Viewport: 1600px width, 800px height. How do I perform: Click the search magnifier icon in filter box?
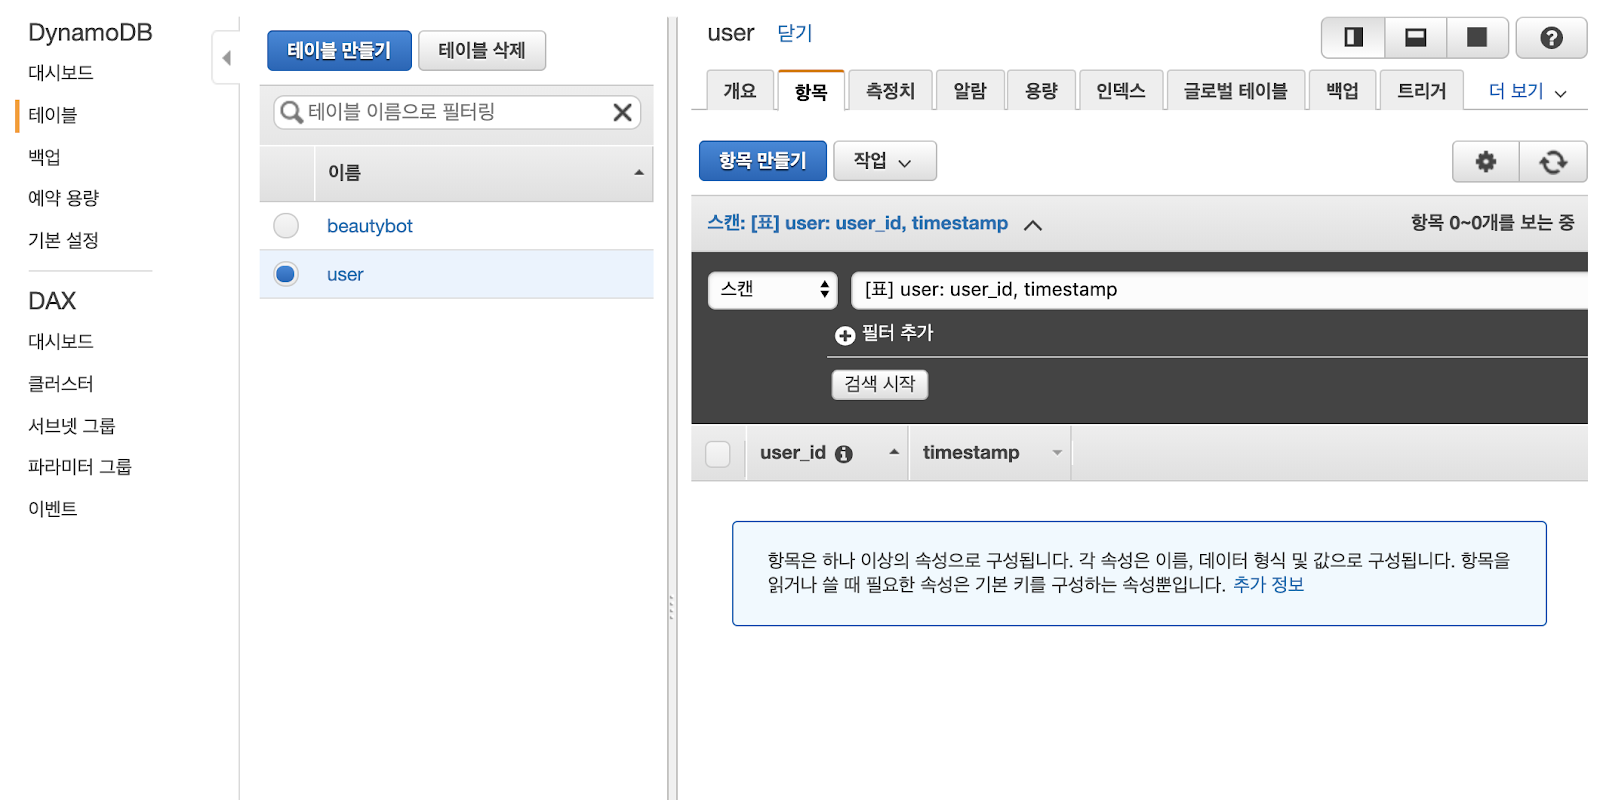click(x=291, y=112)
